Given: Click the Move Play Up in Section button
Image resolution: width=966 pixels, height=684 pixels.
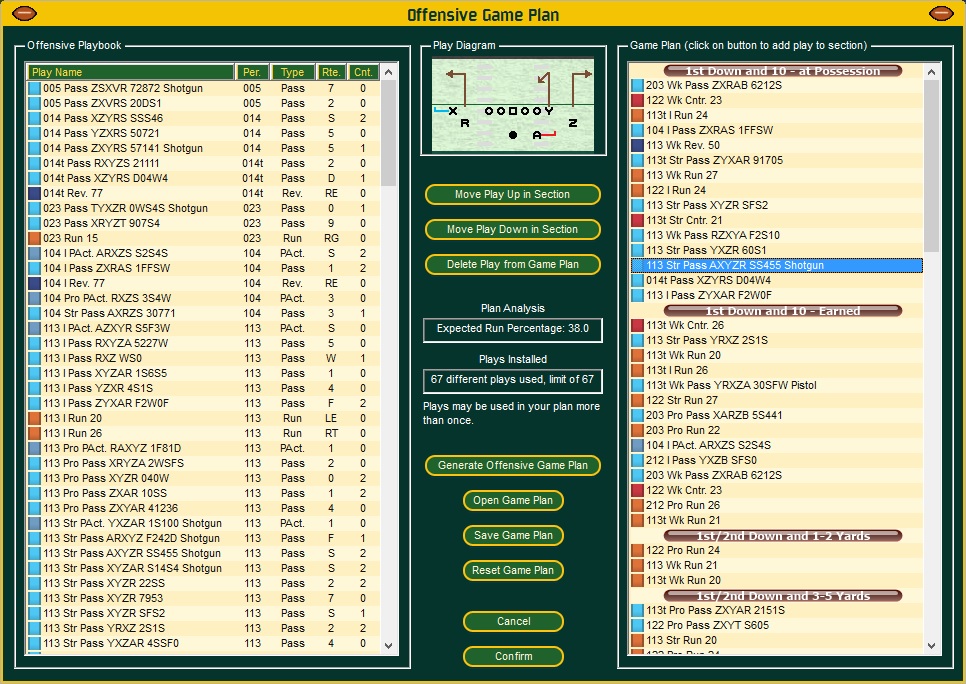Looking at the screenshot, I should 512,194.
